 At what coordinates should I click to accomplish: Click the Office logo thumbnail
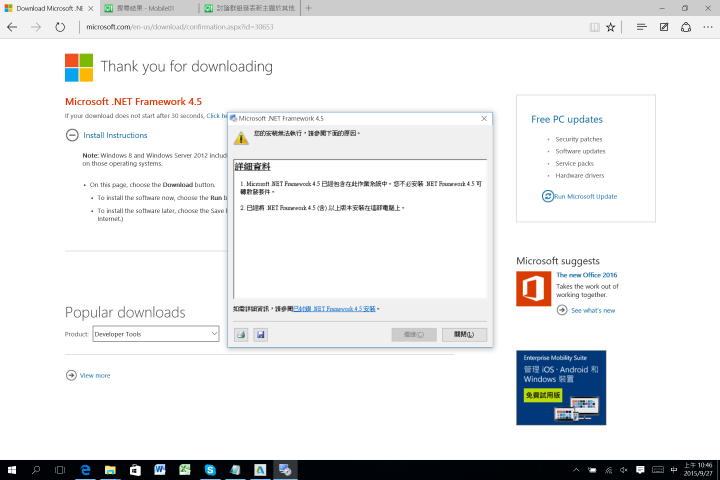click(534, 288)
